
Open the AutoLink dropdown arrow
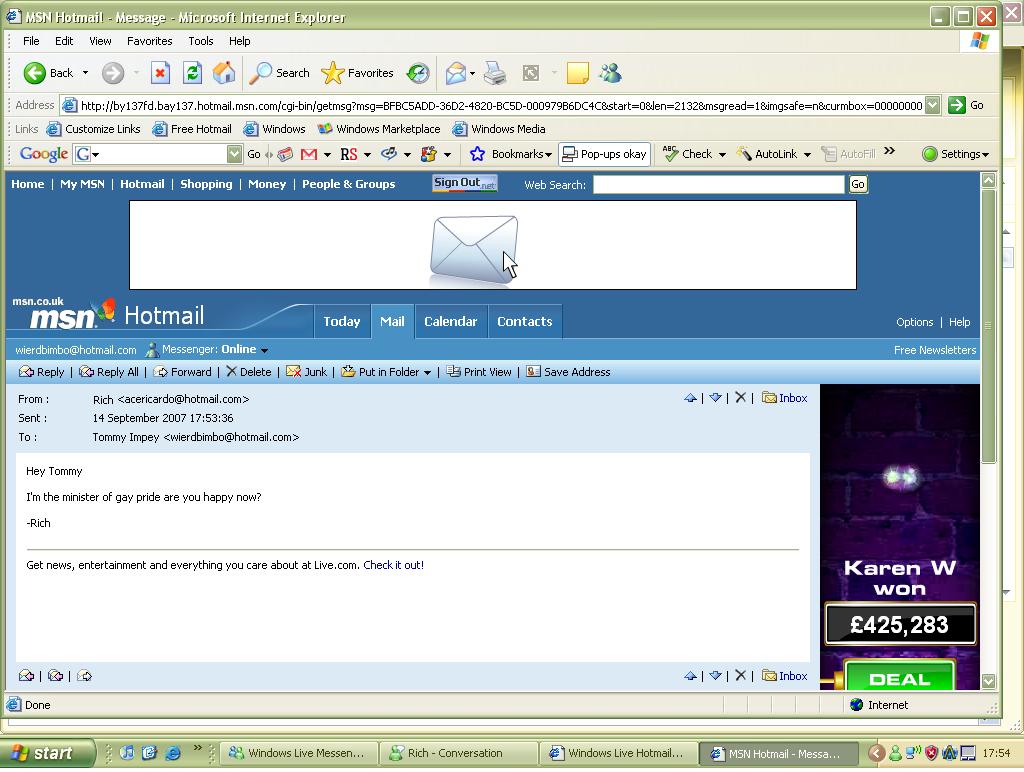click(807, 155)
